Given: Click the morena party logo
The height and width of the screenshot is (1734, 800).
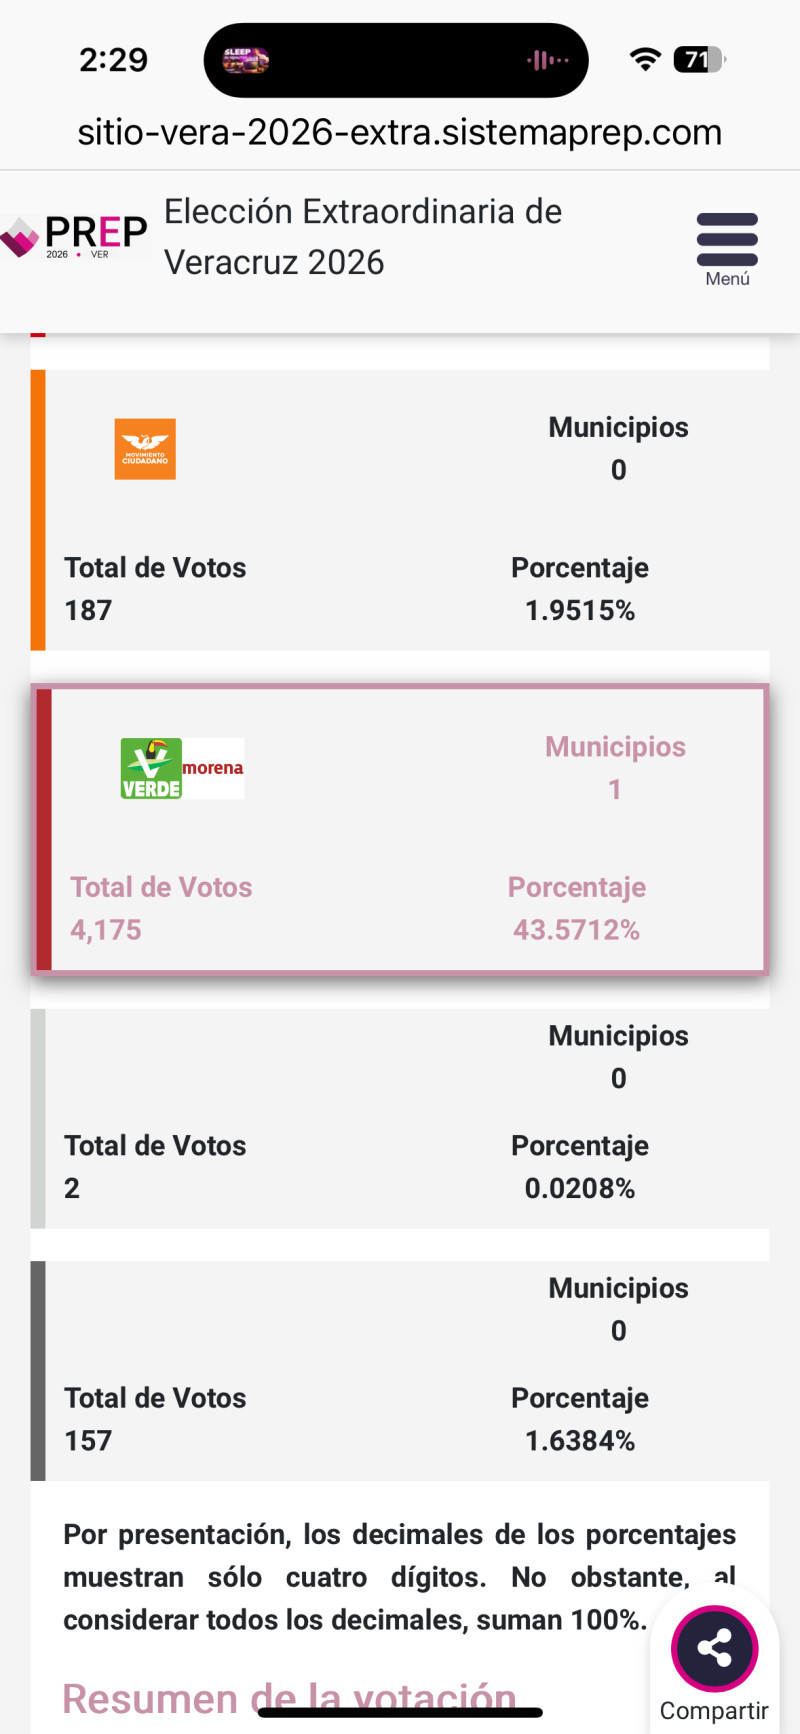Looking at the screenshot, I should 213,768.
